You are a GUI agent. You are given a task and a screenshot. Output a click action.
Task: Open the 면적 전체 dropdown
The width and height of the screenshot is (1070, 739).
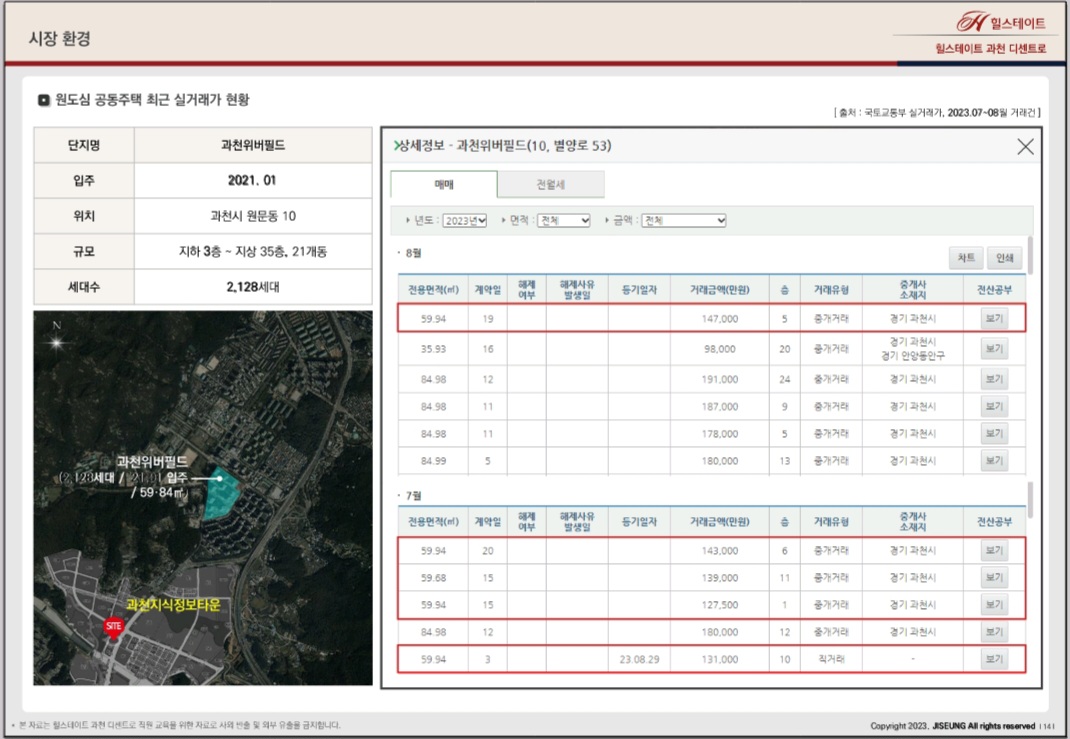(564, 220)
